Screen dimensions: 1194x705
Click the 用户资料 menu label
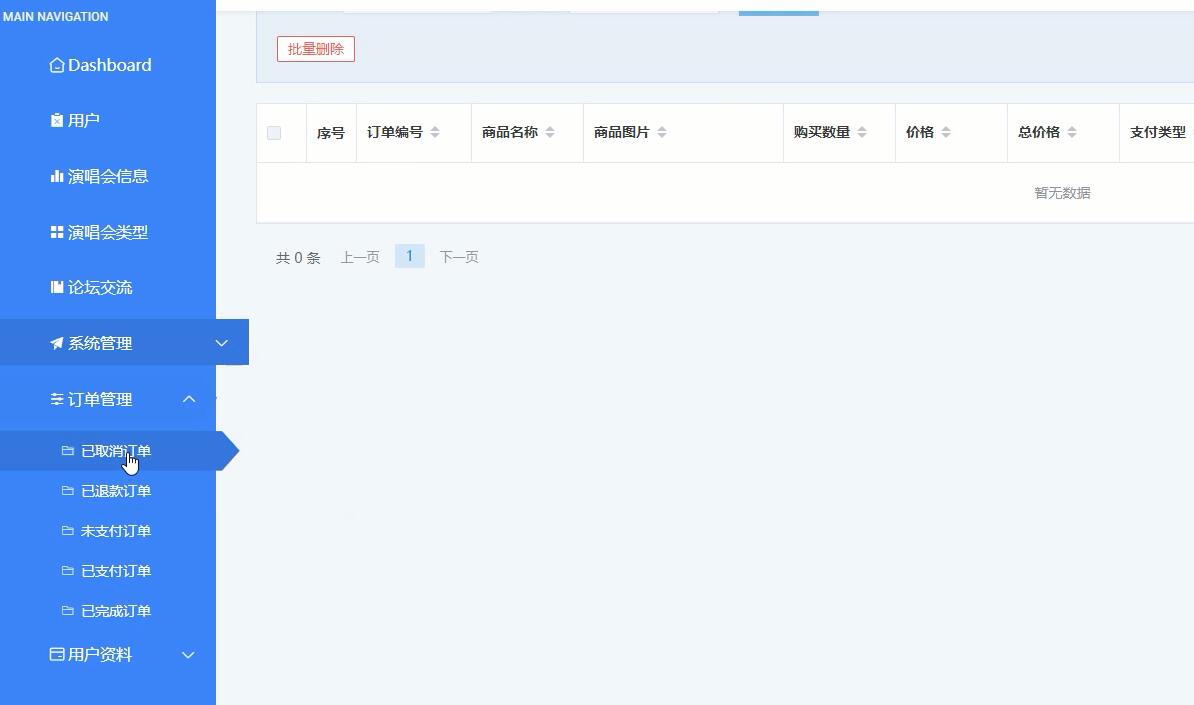point(101,655)
